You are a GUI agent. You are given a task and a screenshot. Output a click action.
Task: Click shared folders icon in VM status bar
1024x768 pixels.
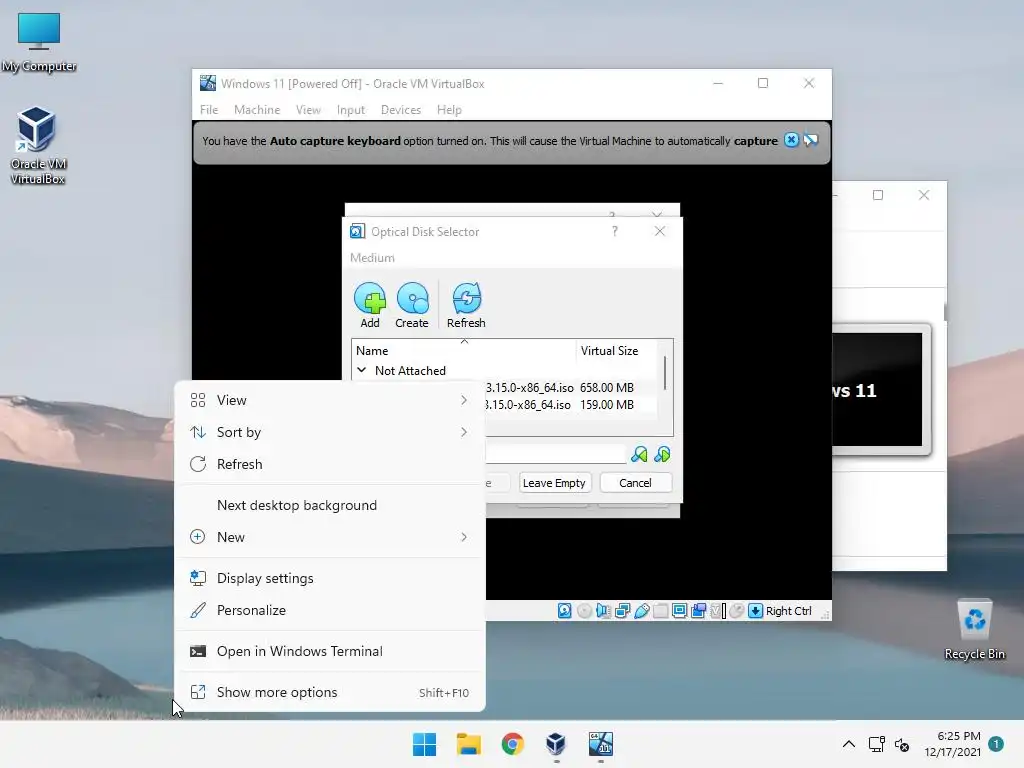coord(661,611)
